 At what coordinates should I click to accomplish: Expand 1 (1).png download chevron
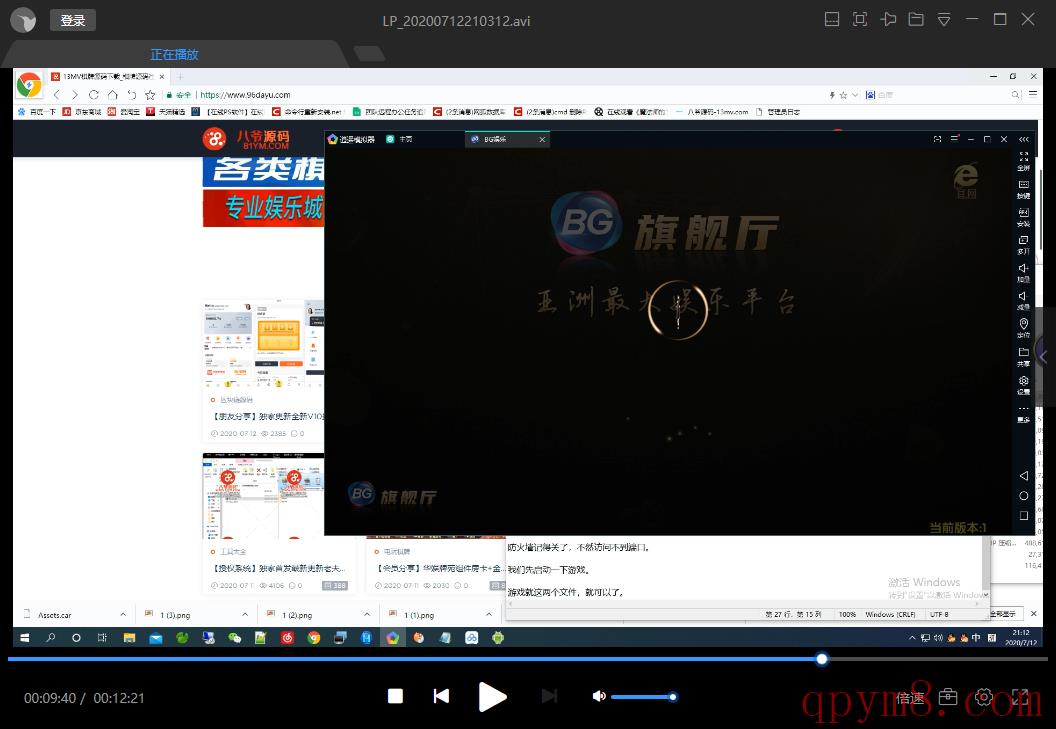tap(489, 614)
